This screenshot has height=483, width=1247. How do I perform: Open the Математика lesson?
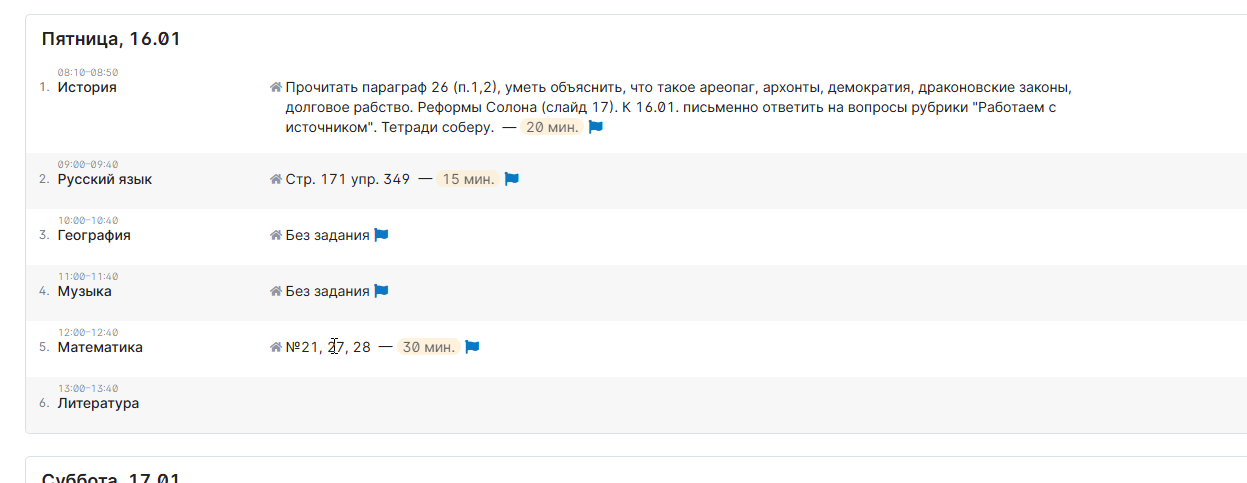100,347
